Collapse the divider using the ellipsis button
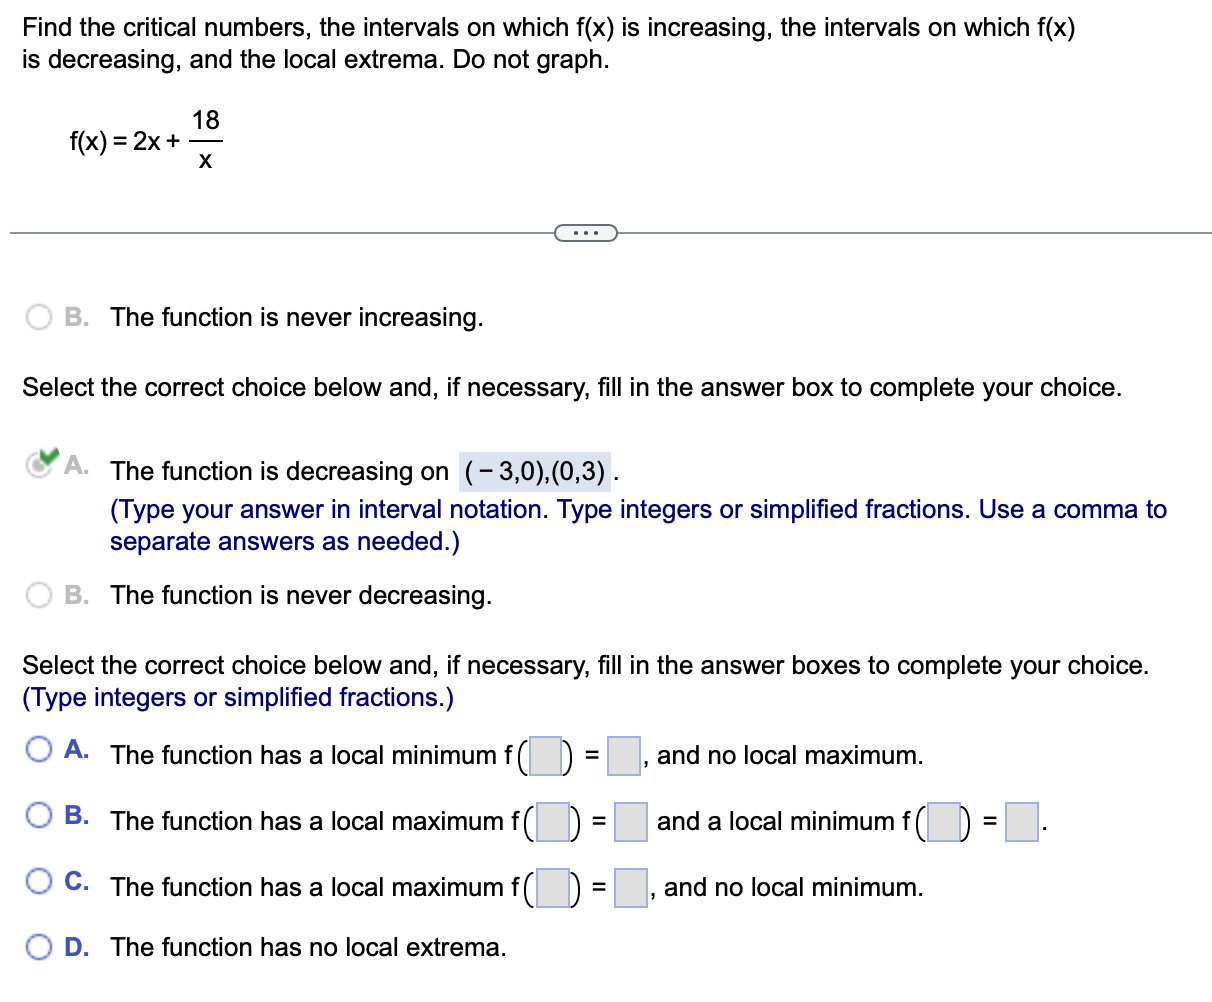Viewport: 1212px width, 1002px height. 587,231
